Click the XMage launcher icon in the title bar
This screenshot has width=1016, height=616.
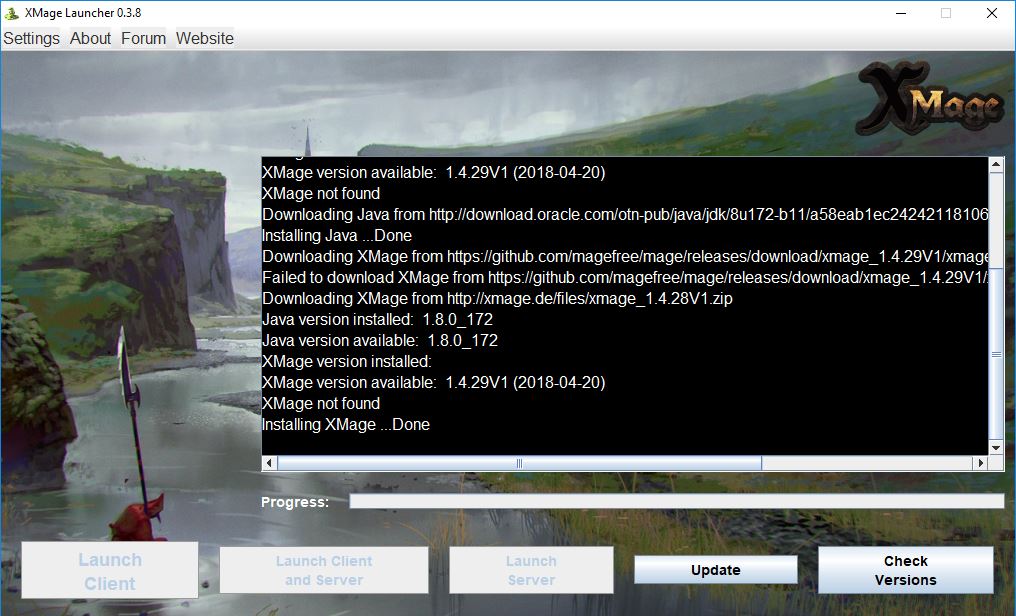coord(11,13)
